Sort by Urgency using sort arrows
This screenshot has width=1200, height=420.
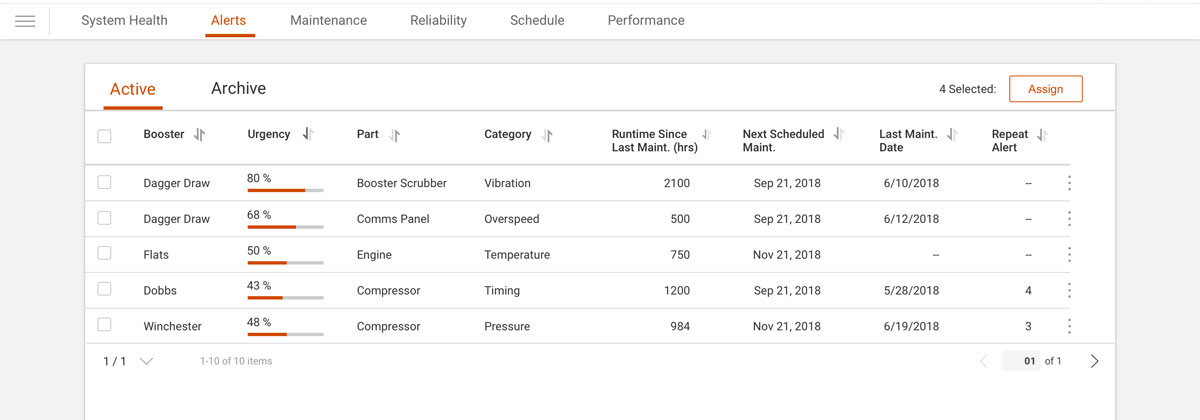coord(308,134)
